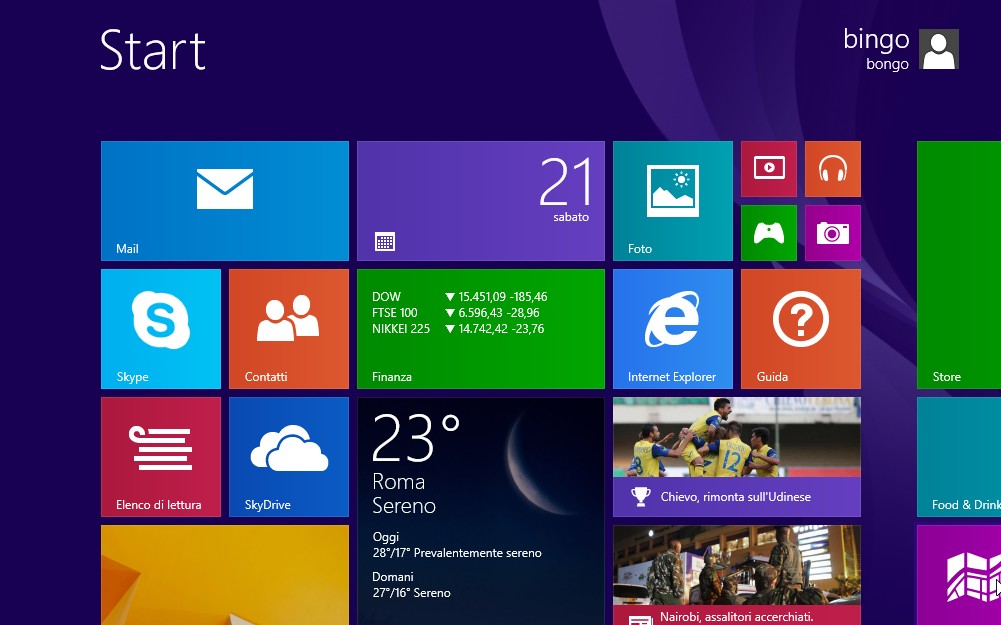The height and width of the screenshot is (625, 1001).
Task: Open the Camera tile
Action: pos(832,233)
